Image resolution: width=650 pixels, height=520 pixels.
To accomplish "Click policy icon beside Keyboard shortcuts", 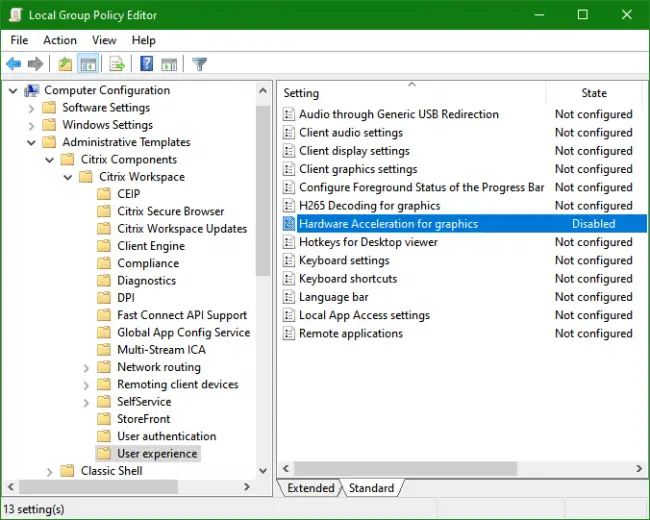I will pos(289,279).
